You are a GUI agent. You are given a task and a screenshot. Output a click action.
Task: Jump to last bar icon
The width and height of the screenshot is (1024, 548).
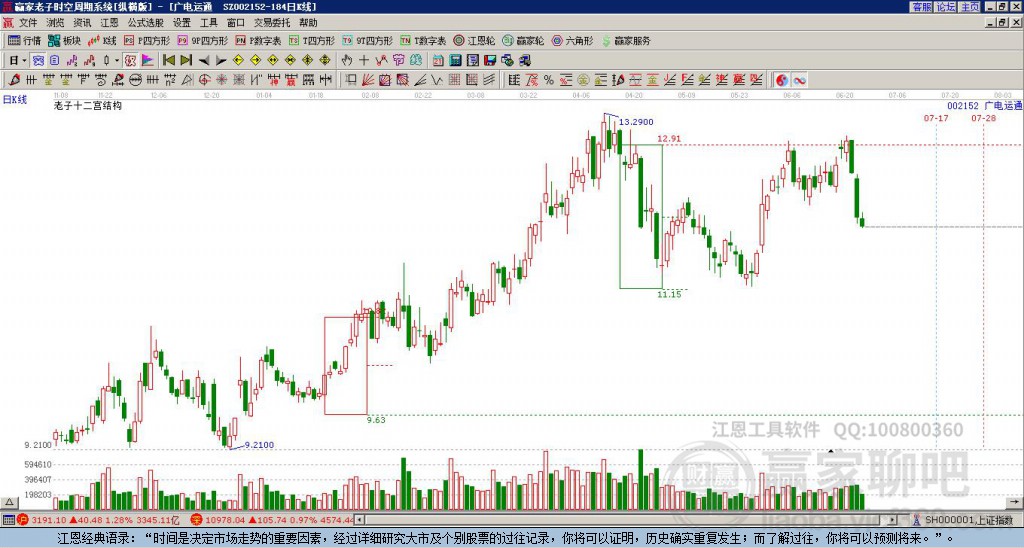click(185, 61)
